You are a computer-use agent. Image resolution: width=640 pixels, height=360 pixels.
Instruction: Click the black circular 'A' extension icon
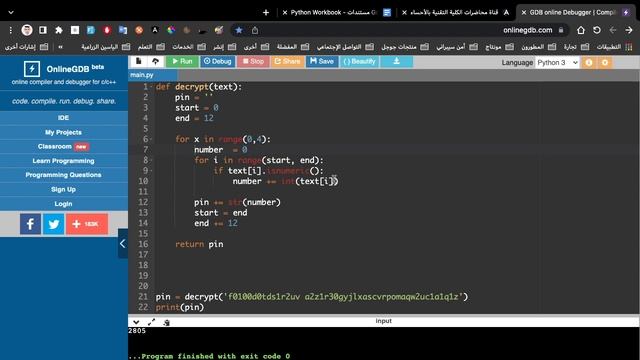(x=155, y=30)
